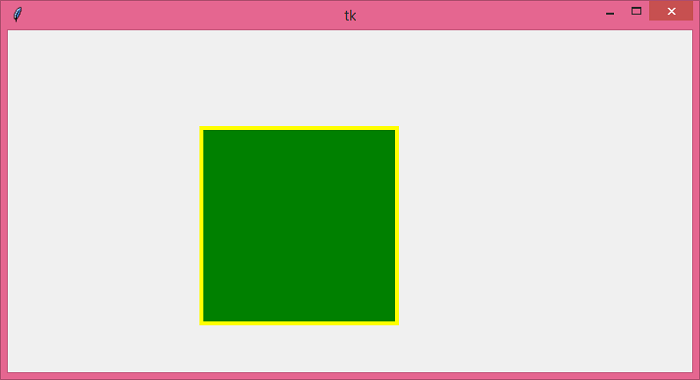Click empty pink title bar left of "tk"
The width and height of the screenshot is (700, 380).
(x=179, y=15)
